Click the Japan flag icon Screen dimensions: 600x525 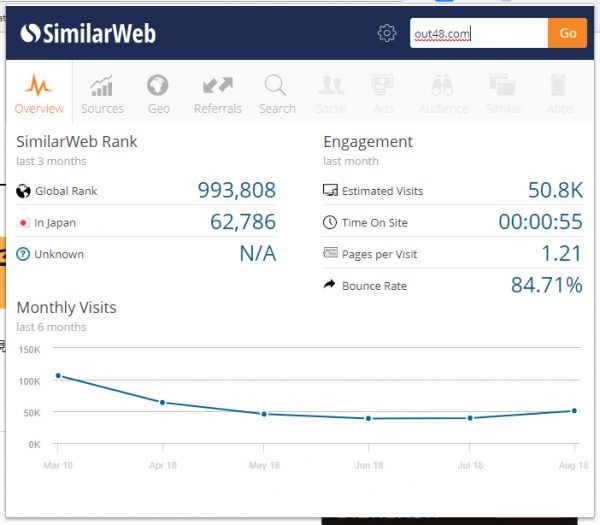click(23, 223)
